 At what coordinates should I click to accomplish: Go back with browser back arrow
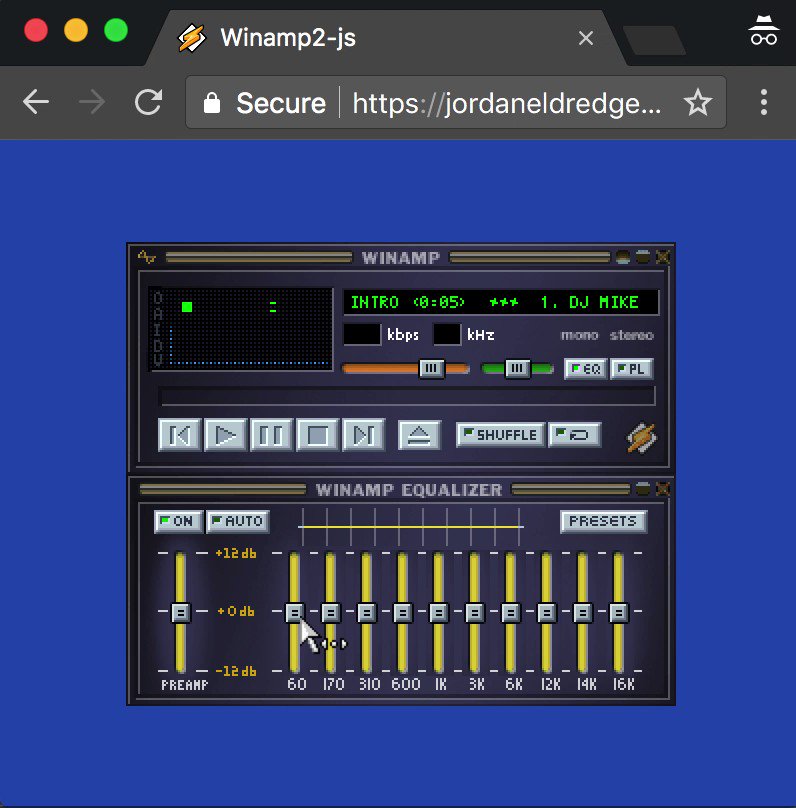[x=36, y=102]
